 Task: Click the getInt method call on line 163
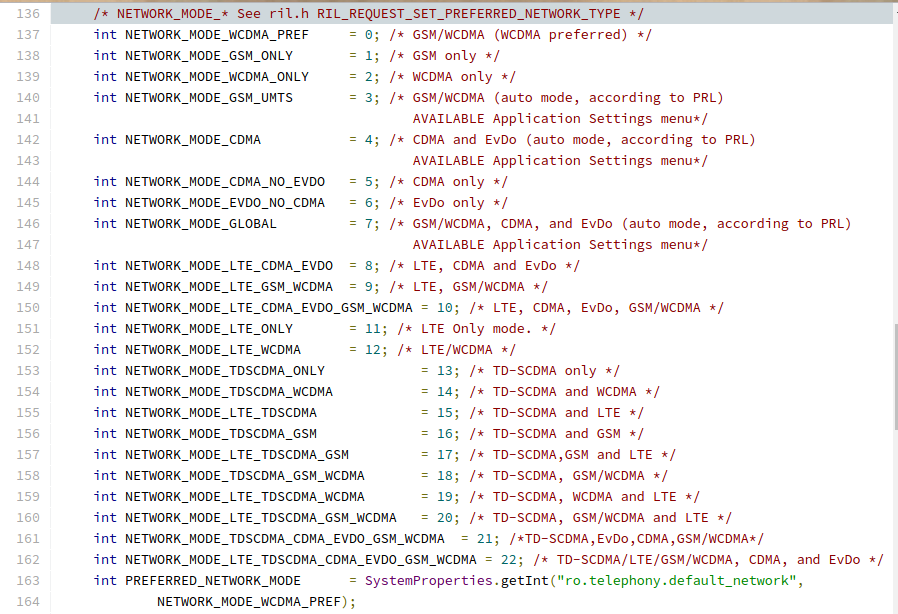pyautogui.click(x=525, y=581)
